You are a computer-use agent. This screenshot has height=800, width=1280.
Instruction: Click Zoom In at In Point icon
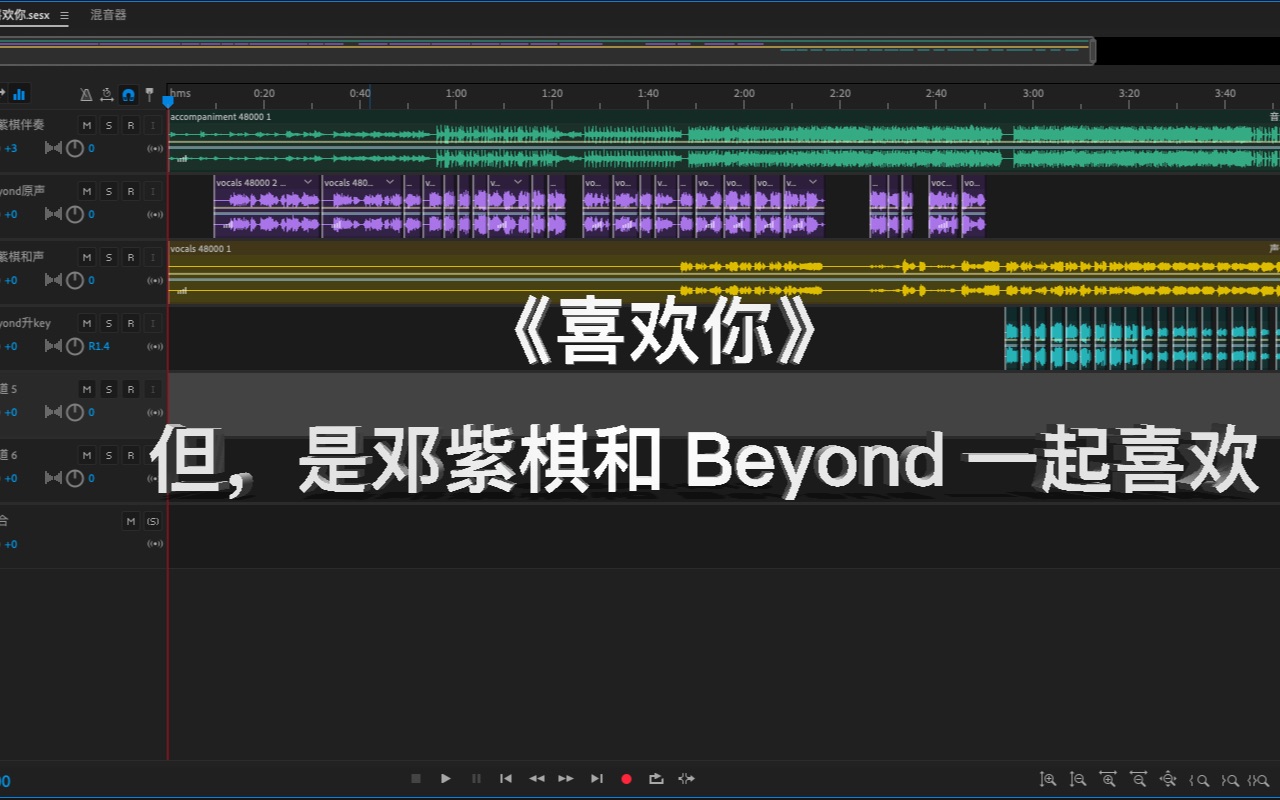point(1201,779)
